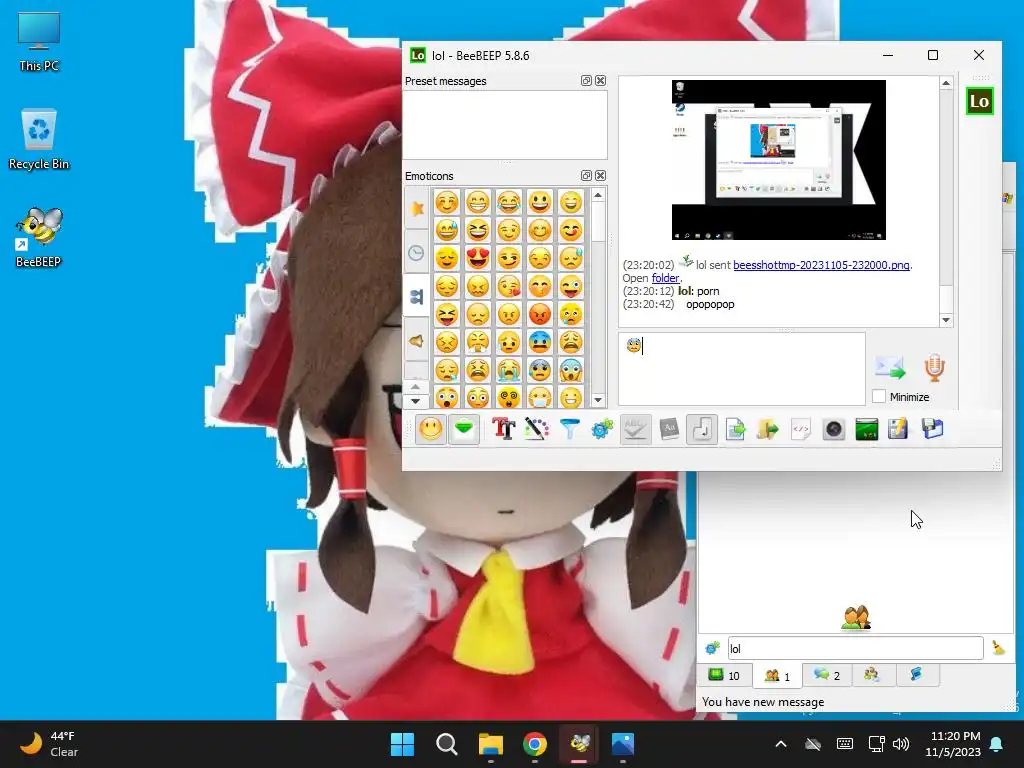Click the green board window icon

(x=867, y=429)
